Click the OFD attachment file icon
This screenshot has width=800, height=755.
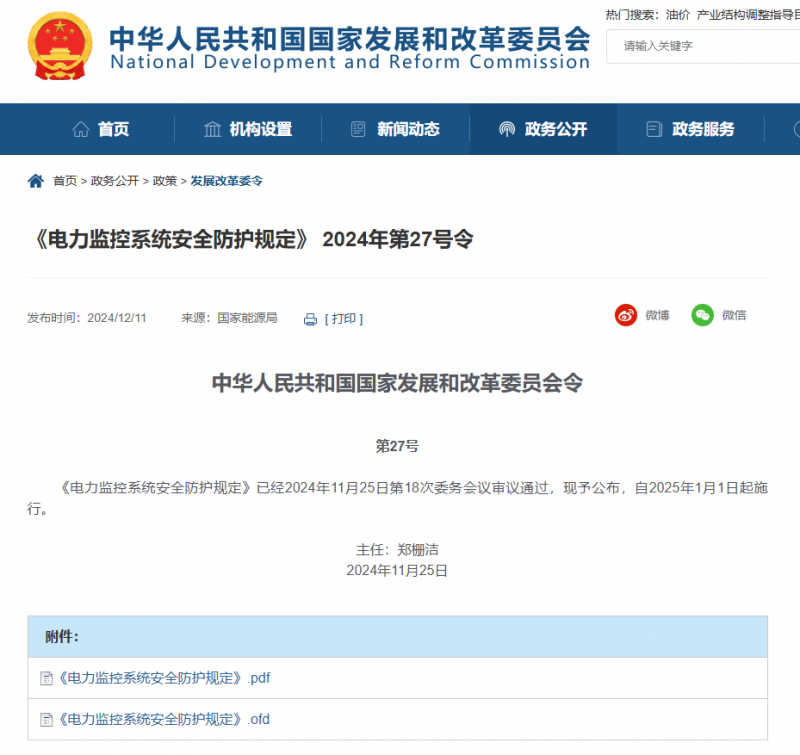tap(46, 719)
